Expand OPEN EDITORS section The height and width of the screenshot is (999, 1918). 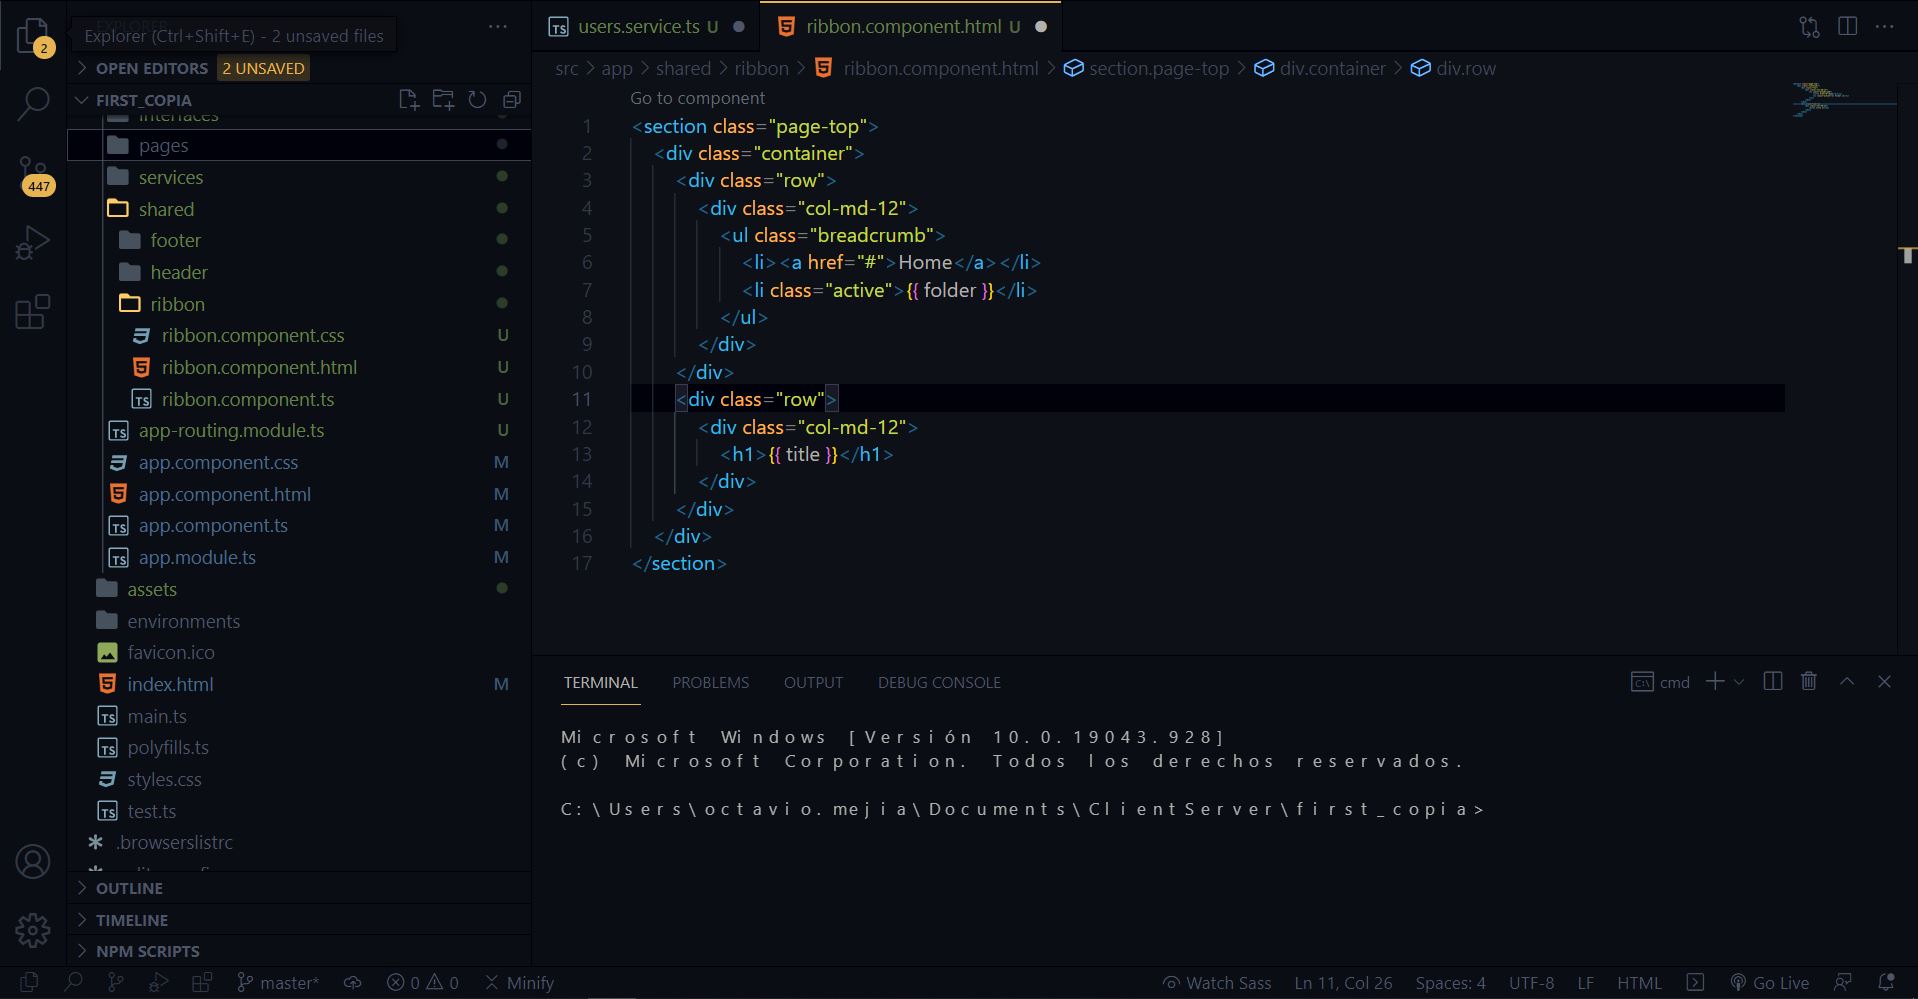coord(299,68)
